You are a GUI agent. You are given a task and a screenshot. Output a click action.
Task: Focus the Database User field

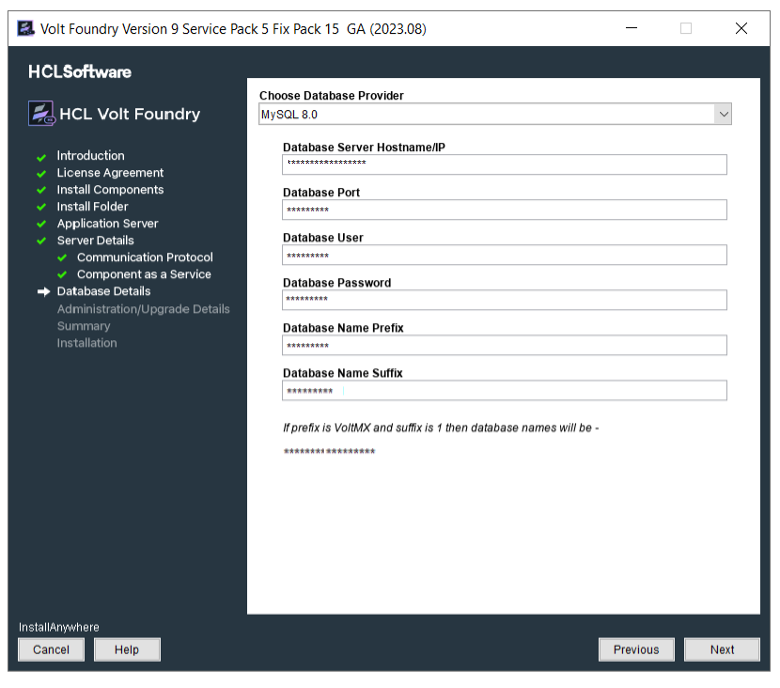point(504,255)
